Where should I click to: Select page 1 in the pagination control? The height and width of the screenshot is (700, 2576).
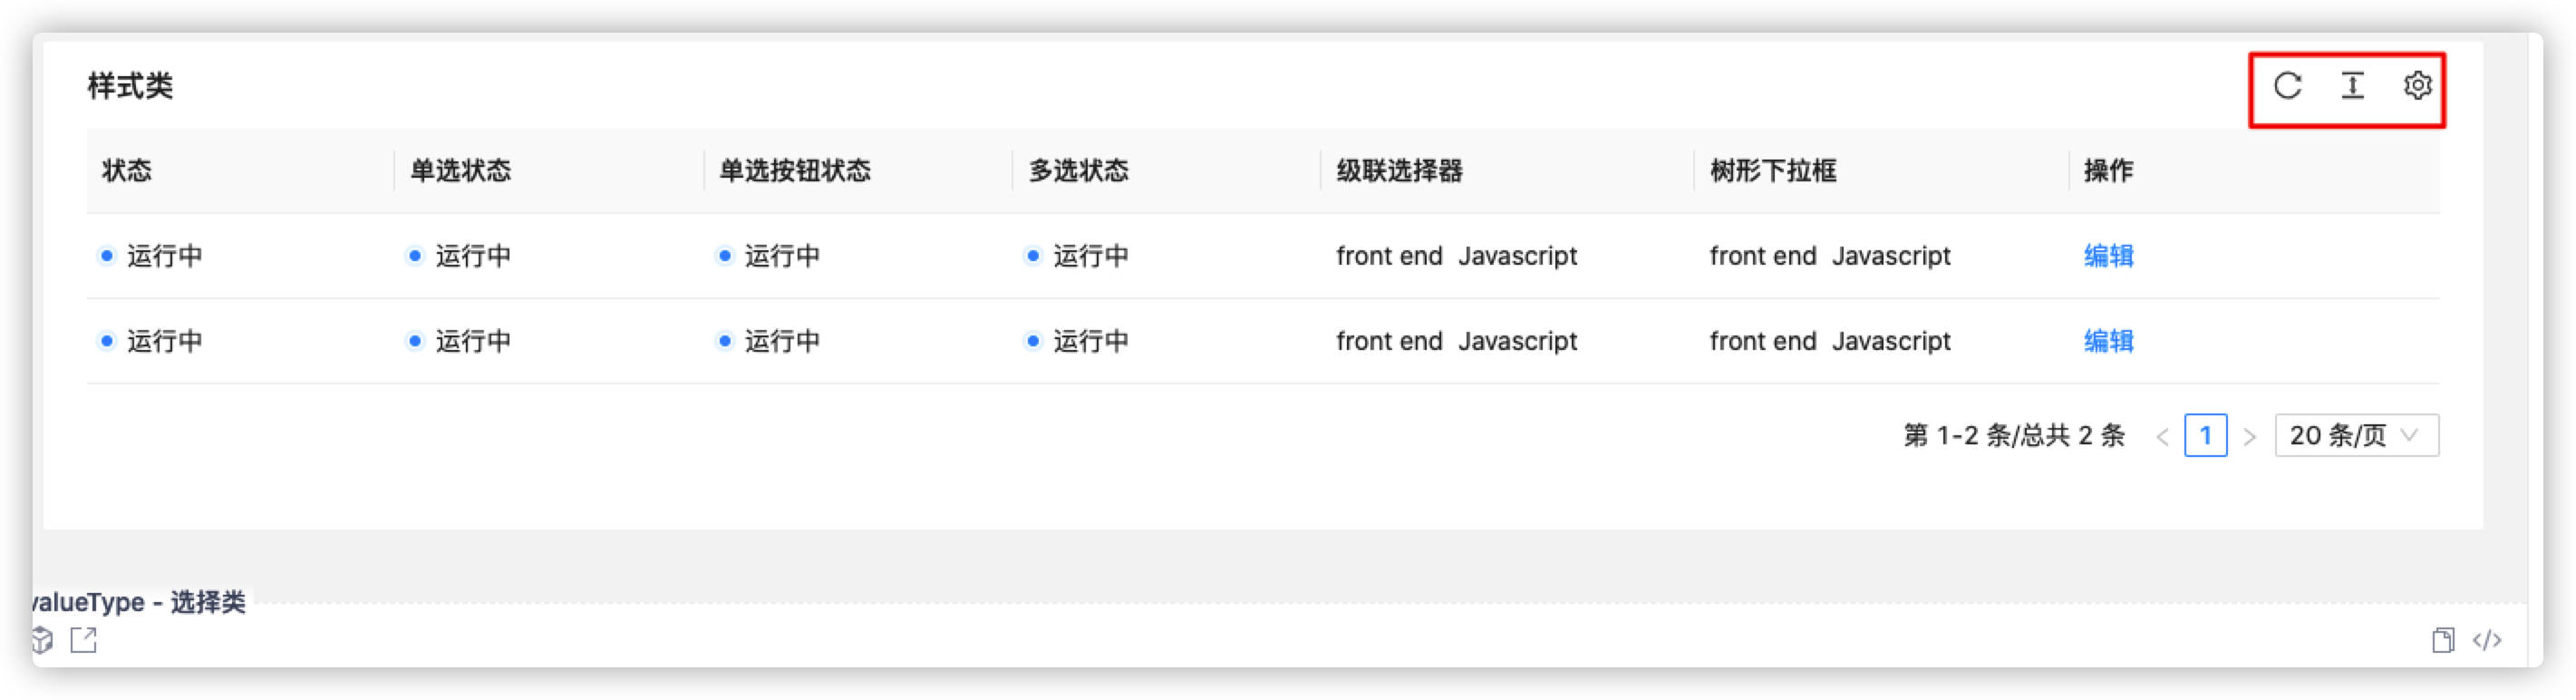(2206, 435)
